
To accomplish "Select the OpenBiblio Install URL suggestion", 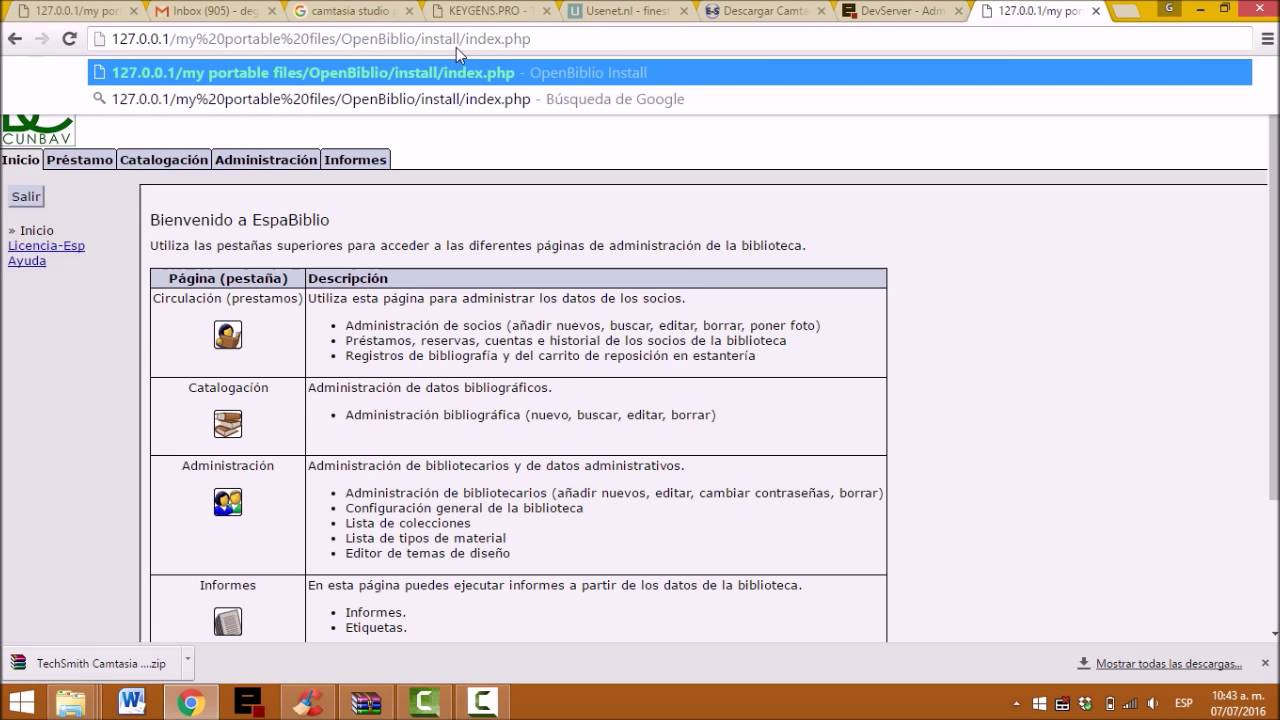I will tap(670, 73).
